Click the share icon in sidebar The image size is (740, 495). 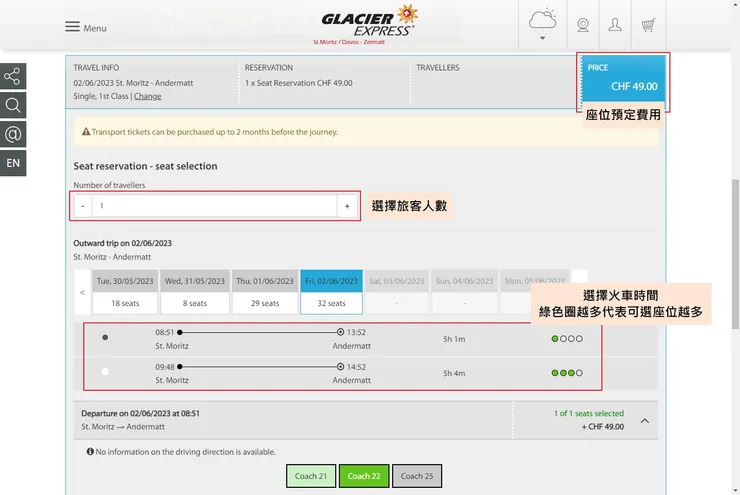point(13,76)
